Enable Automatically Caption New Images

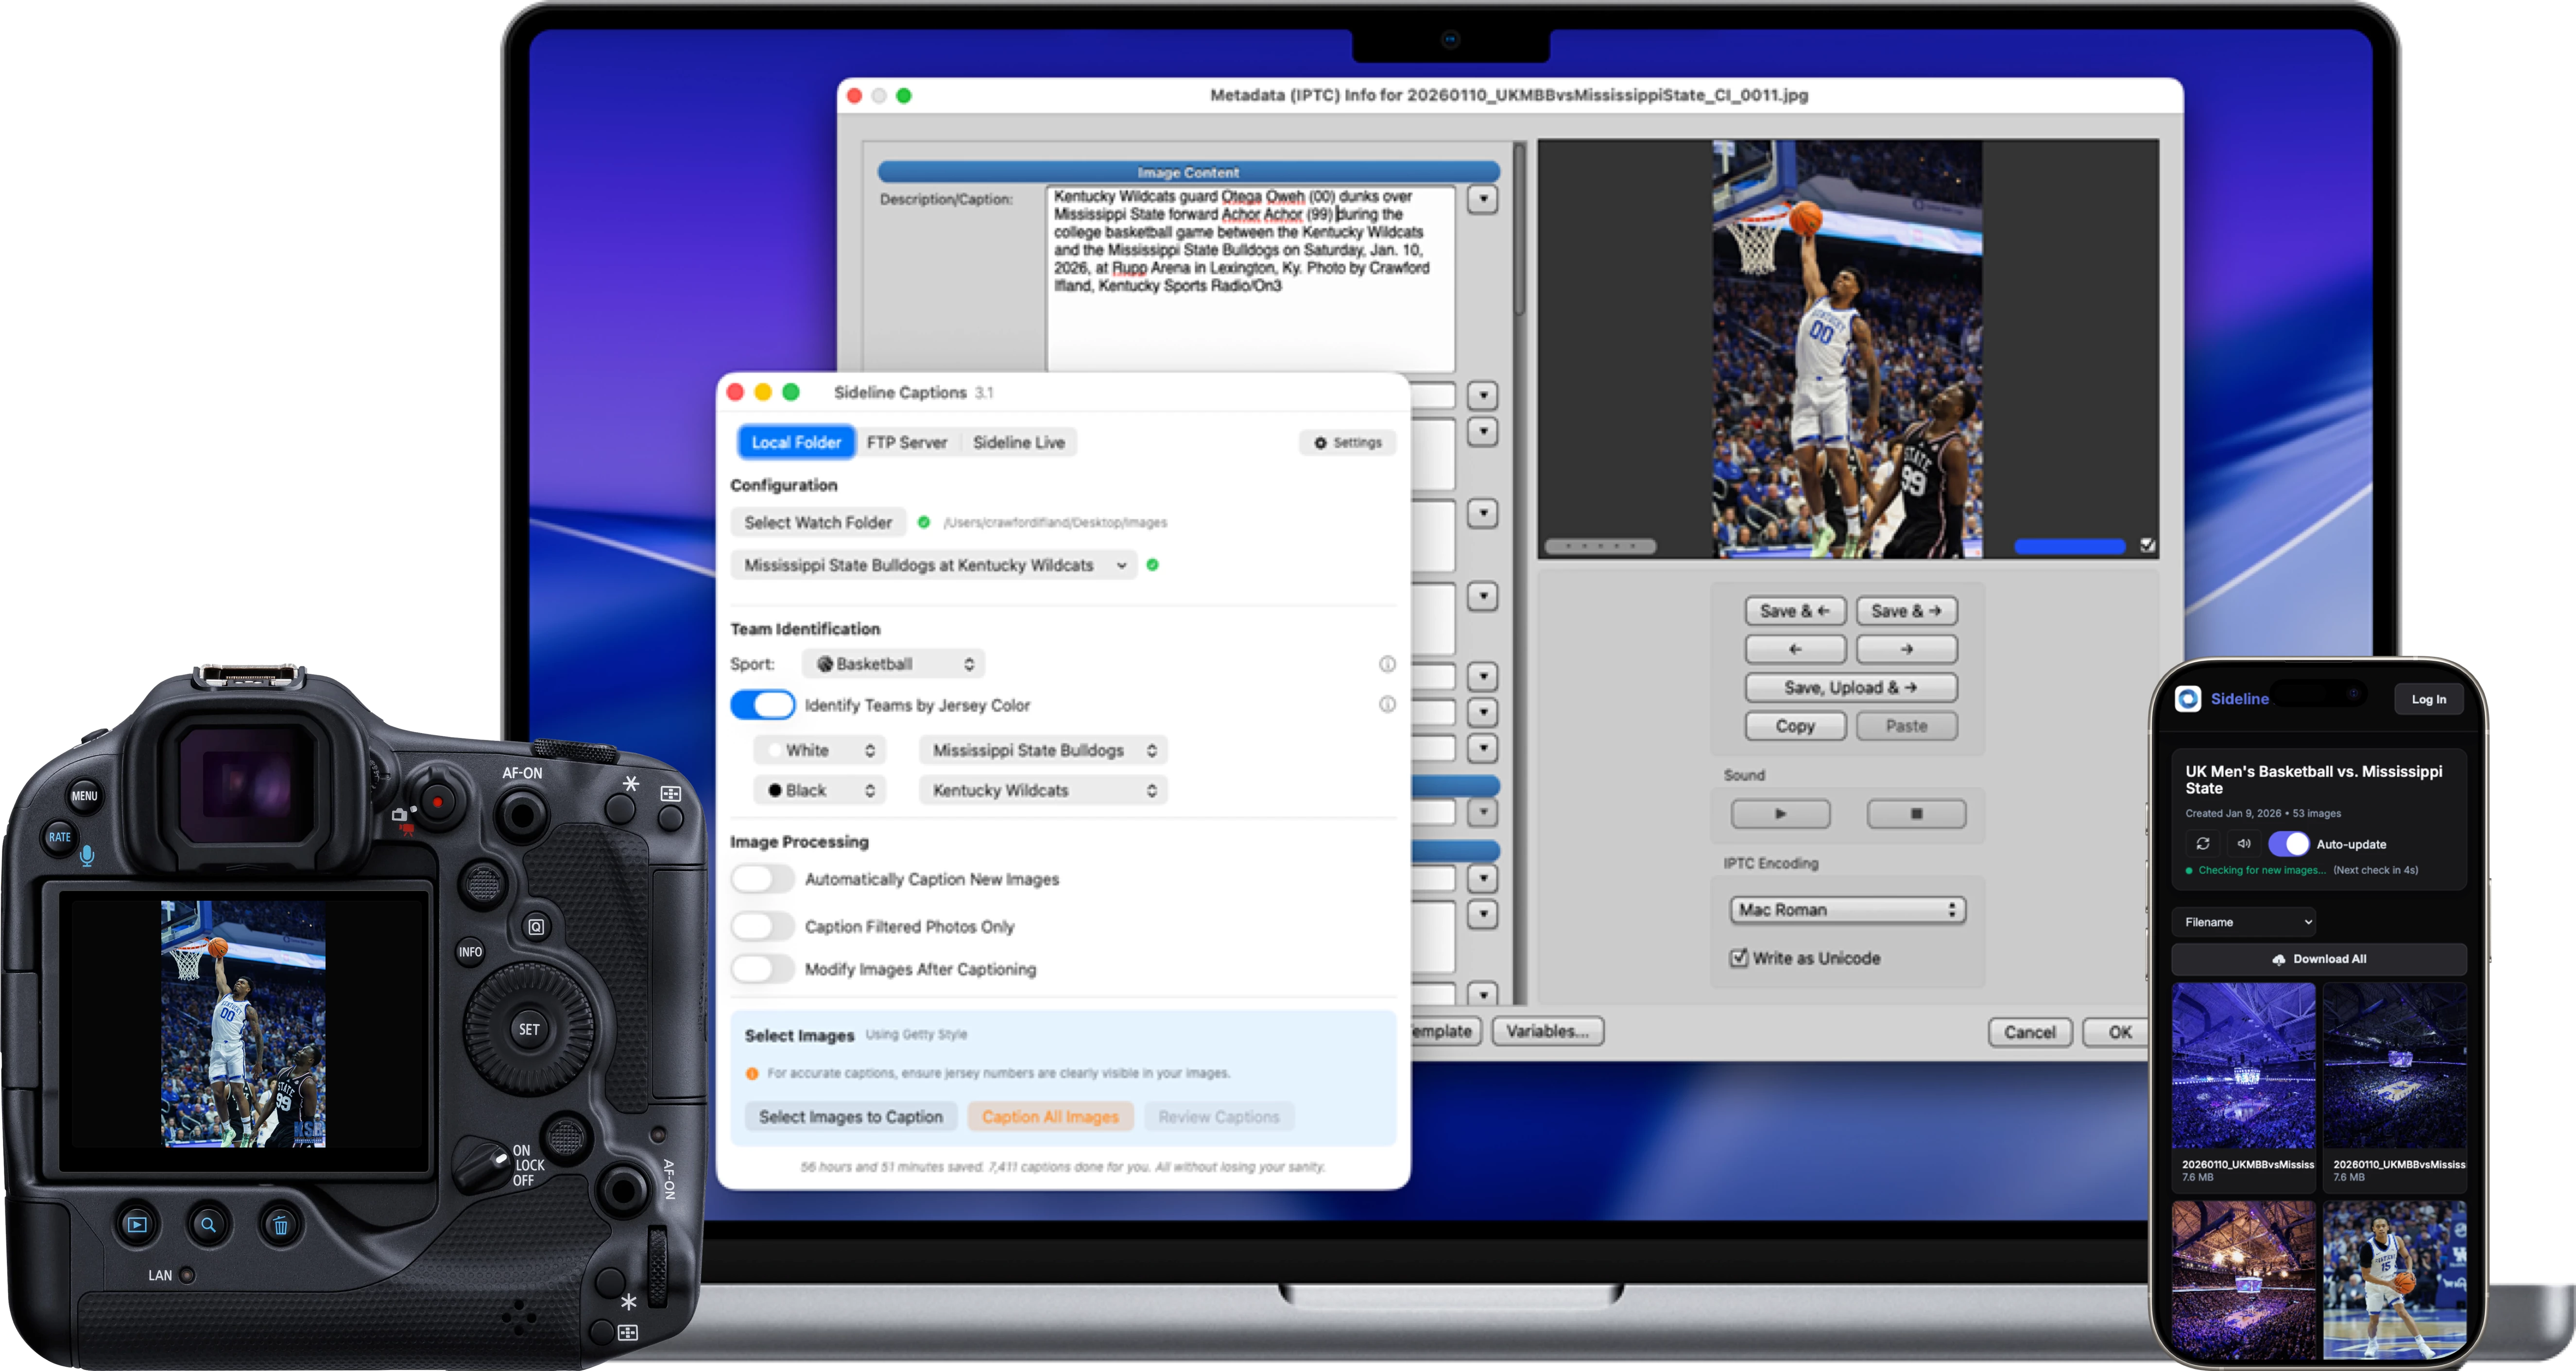[x=762, y=878]
